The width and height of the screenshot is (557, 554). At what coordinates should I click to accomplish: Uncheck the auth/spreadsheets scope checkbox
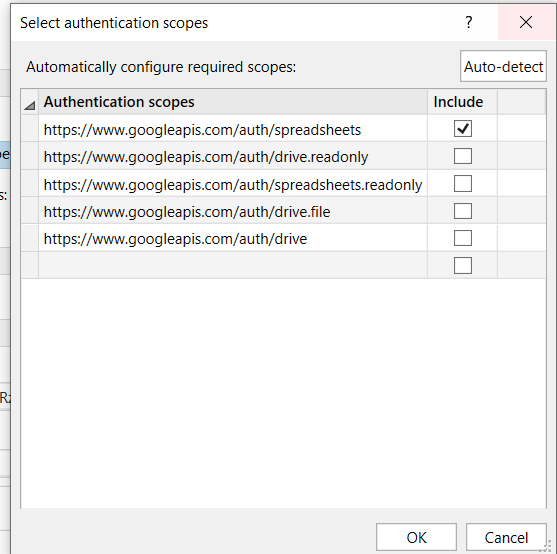coord(463,129)
